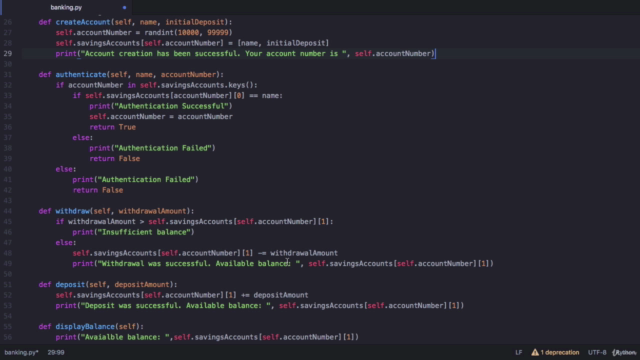This screenshot has height=360, width=640.
Task: Click the "Authentication Failed" string on line 41
Action: tap(146, 180)
